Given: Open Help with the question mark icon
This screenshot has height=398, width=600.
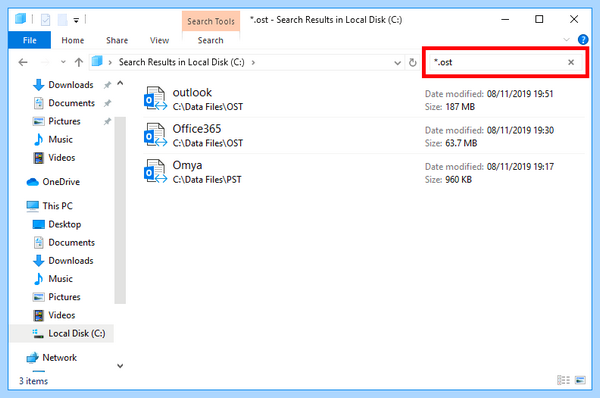Looking at the screenshot, I should [x=583, y=39].
